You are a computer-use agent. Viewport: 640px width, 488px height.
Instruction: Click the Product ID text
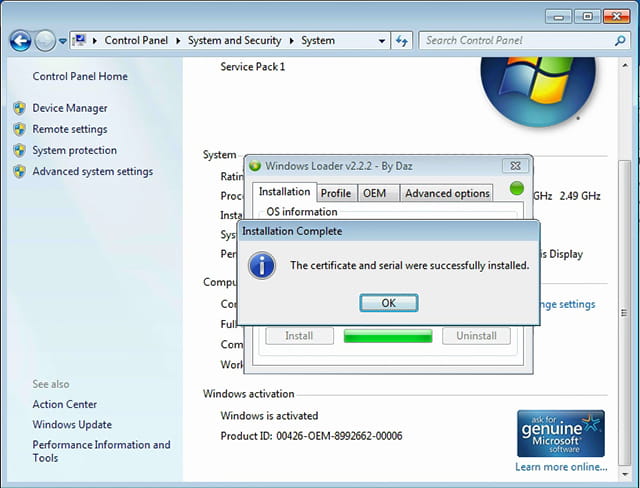311,436
